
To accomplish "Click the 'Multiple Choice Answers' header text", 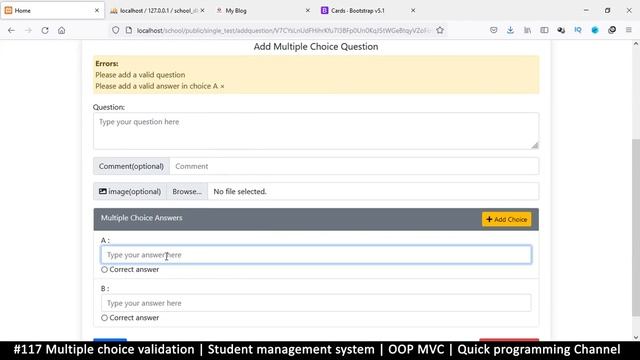I will pyautogui.click(x=142, y=218).
